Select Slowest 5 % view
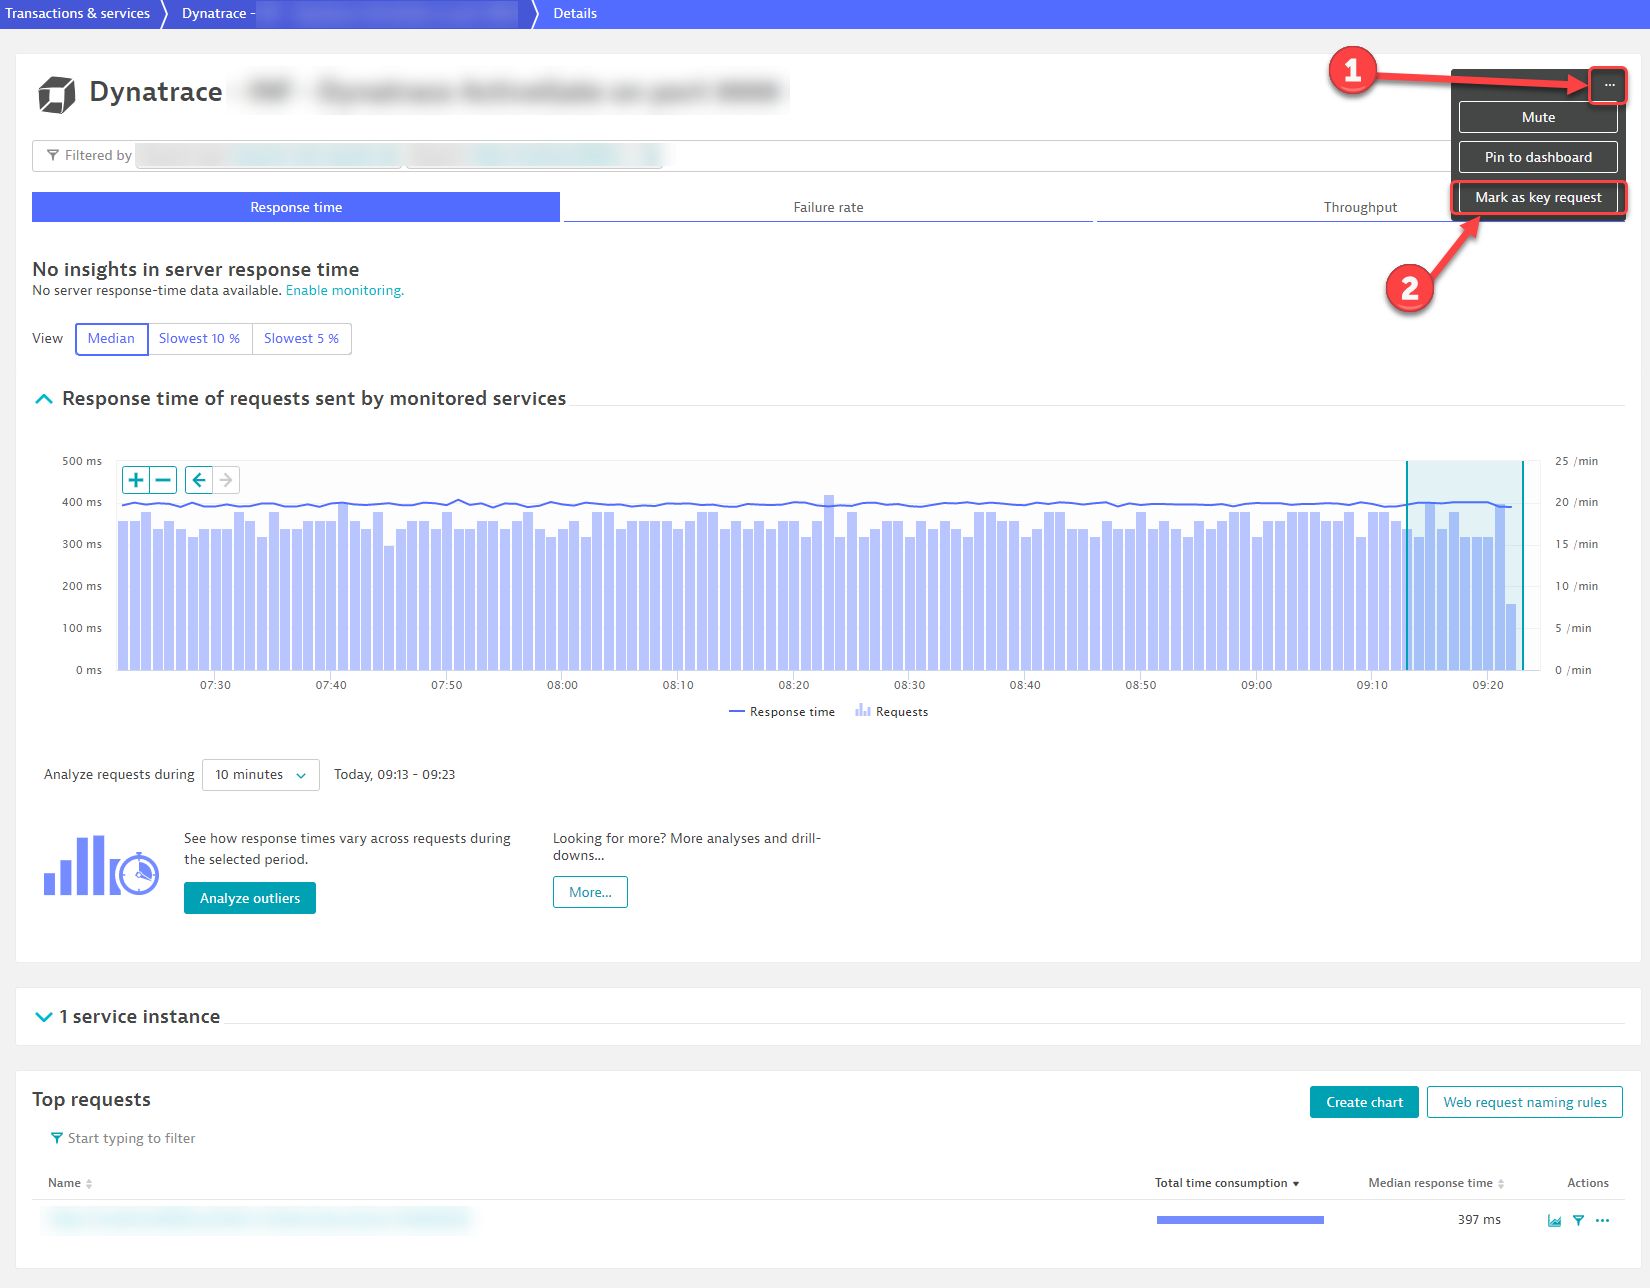This screenshot has height=1288, width=1650. (301, 338)
